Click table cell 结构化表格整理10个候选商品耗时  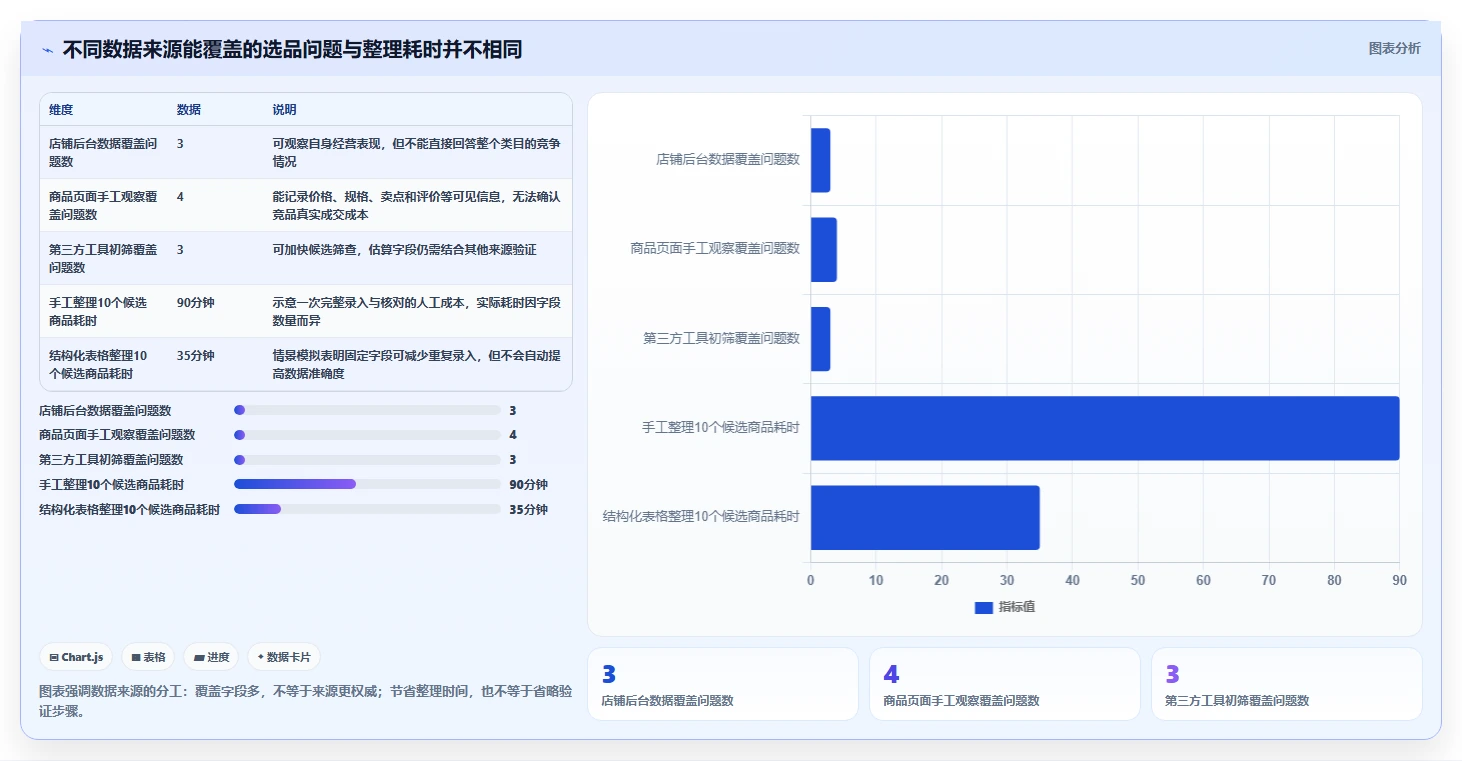98,364
